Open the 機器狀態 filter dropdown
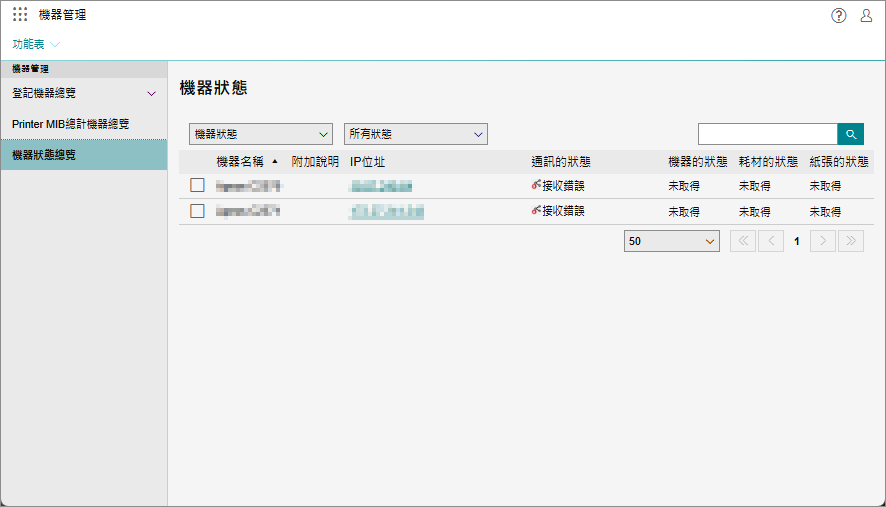 click(261, 134)
